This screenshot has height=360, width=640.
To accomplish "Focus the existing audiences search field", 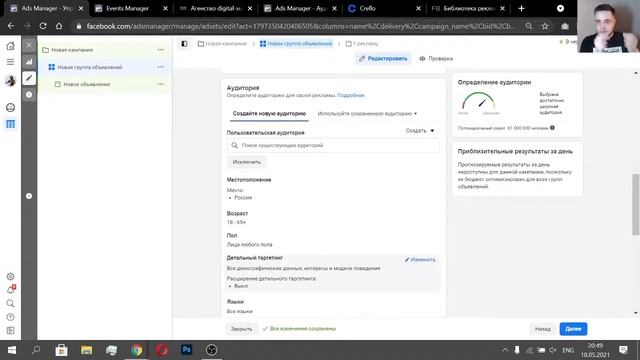I will point(333,145).
